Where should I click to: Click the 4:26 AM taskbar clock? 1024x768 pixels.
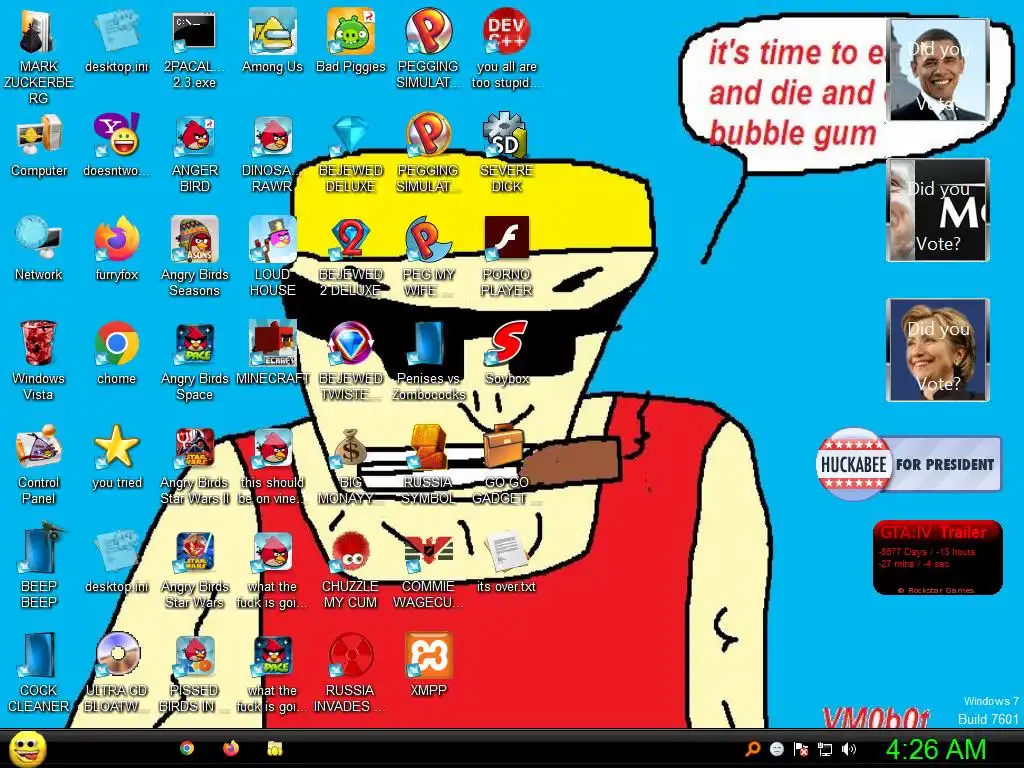pos(935,749)
